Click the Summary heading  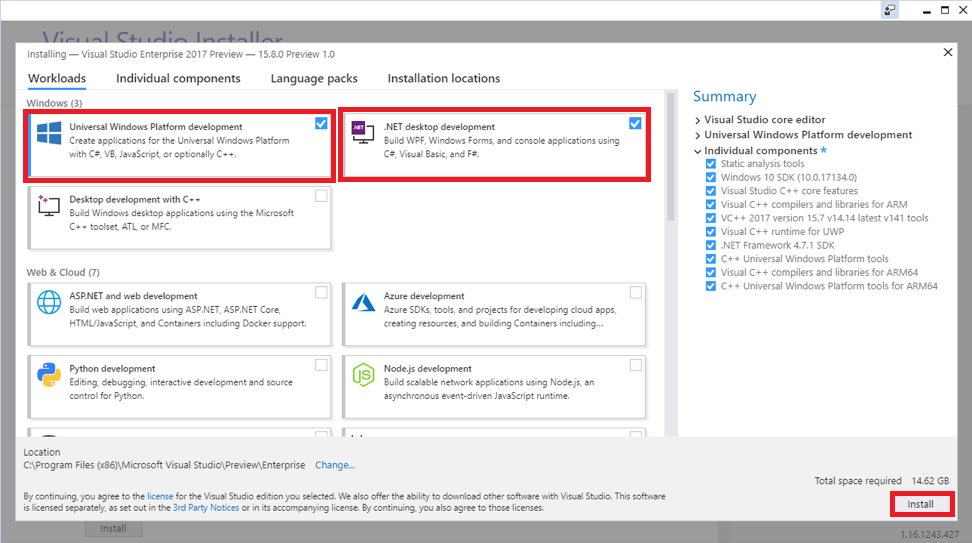(725, 97)
